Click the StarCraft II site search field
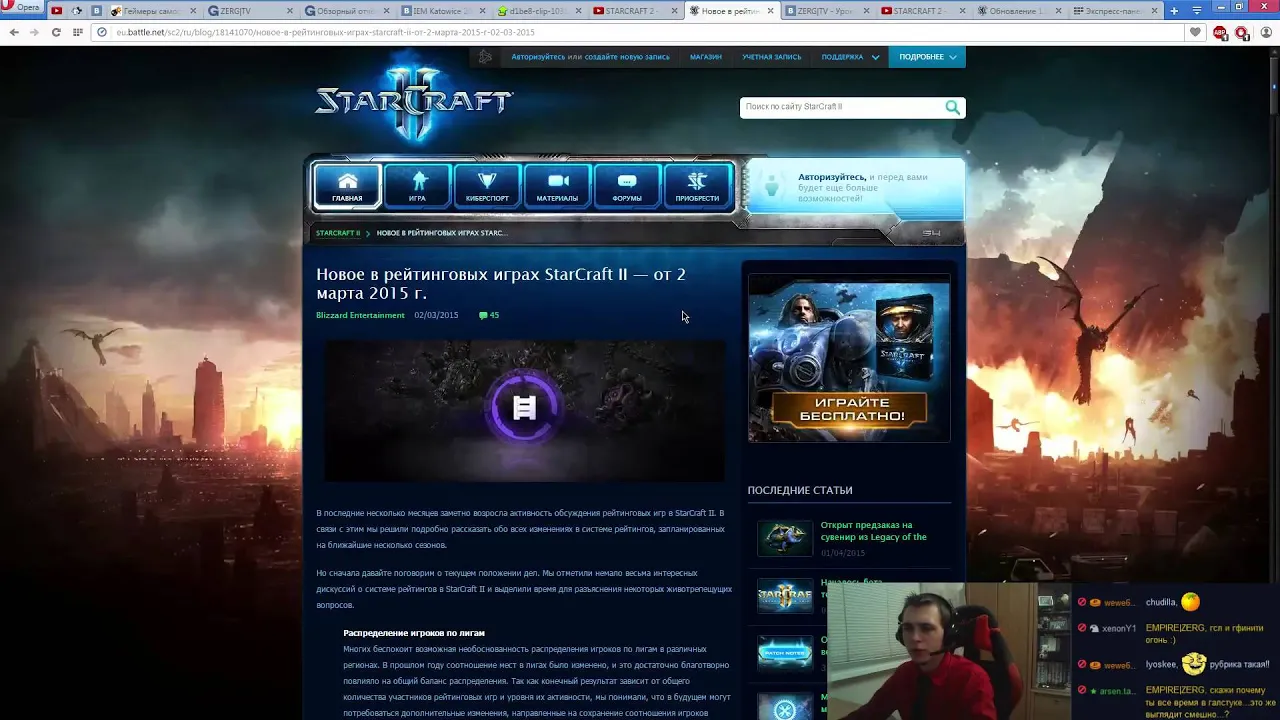 click(x=840, y=107)
